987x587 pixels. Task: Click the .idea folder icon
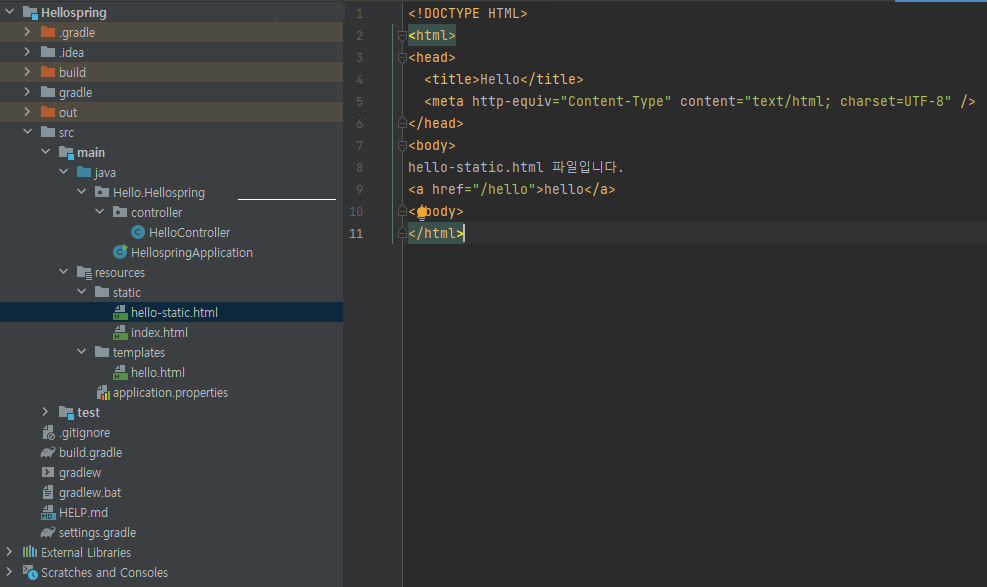48,52
